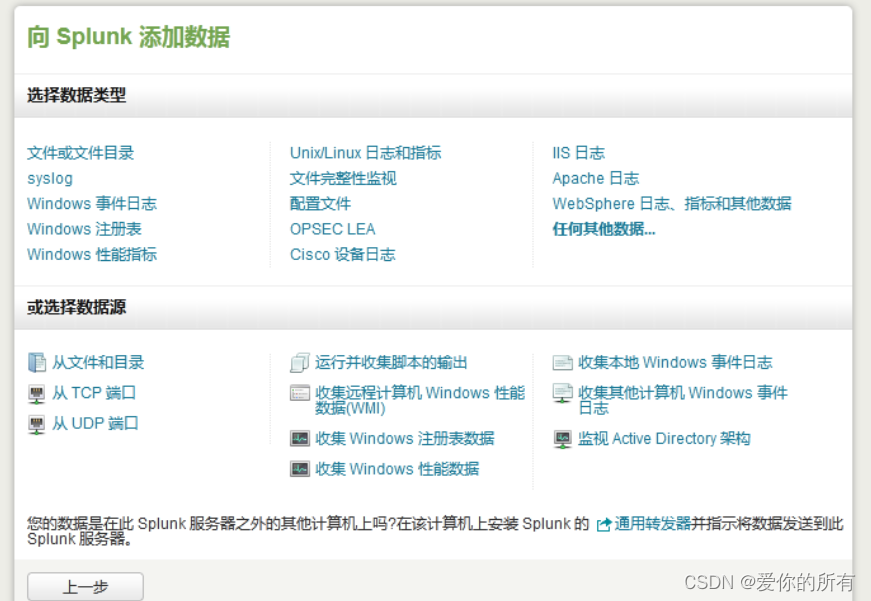Screen dimensions: 871x601
Task: Click the file and directory source icon
Action: click(x=36, y=362)
